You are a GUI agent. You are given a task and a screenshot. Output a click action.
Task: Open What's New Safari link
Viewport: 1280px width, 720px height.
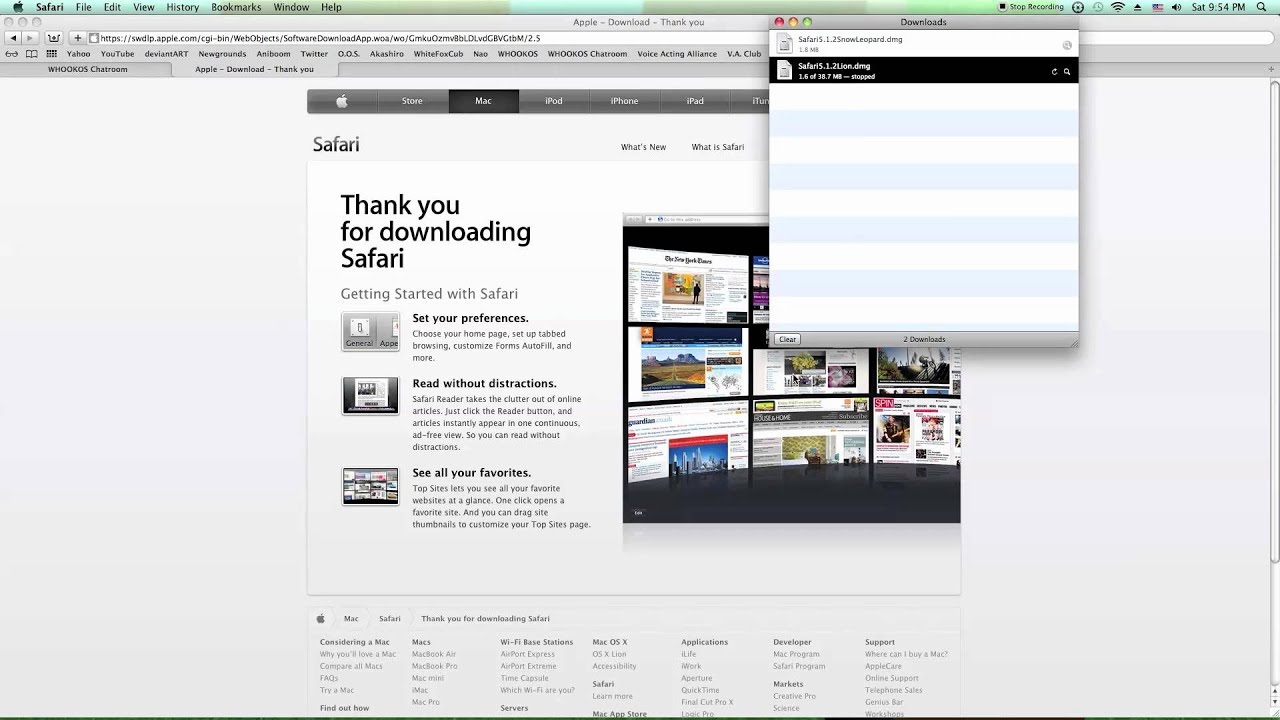tap(643, 147)
